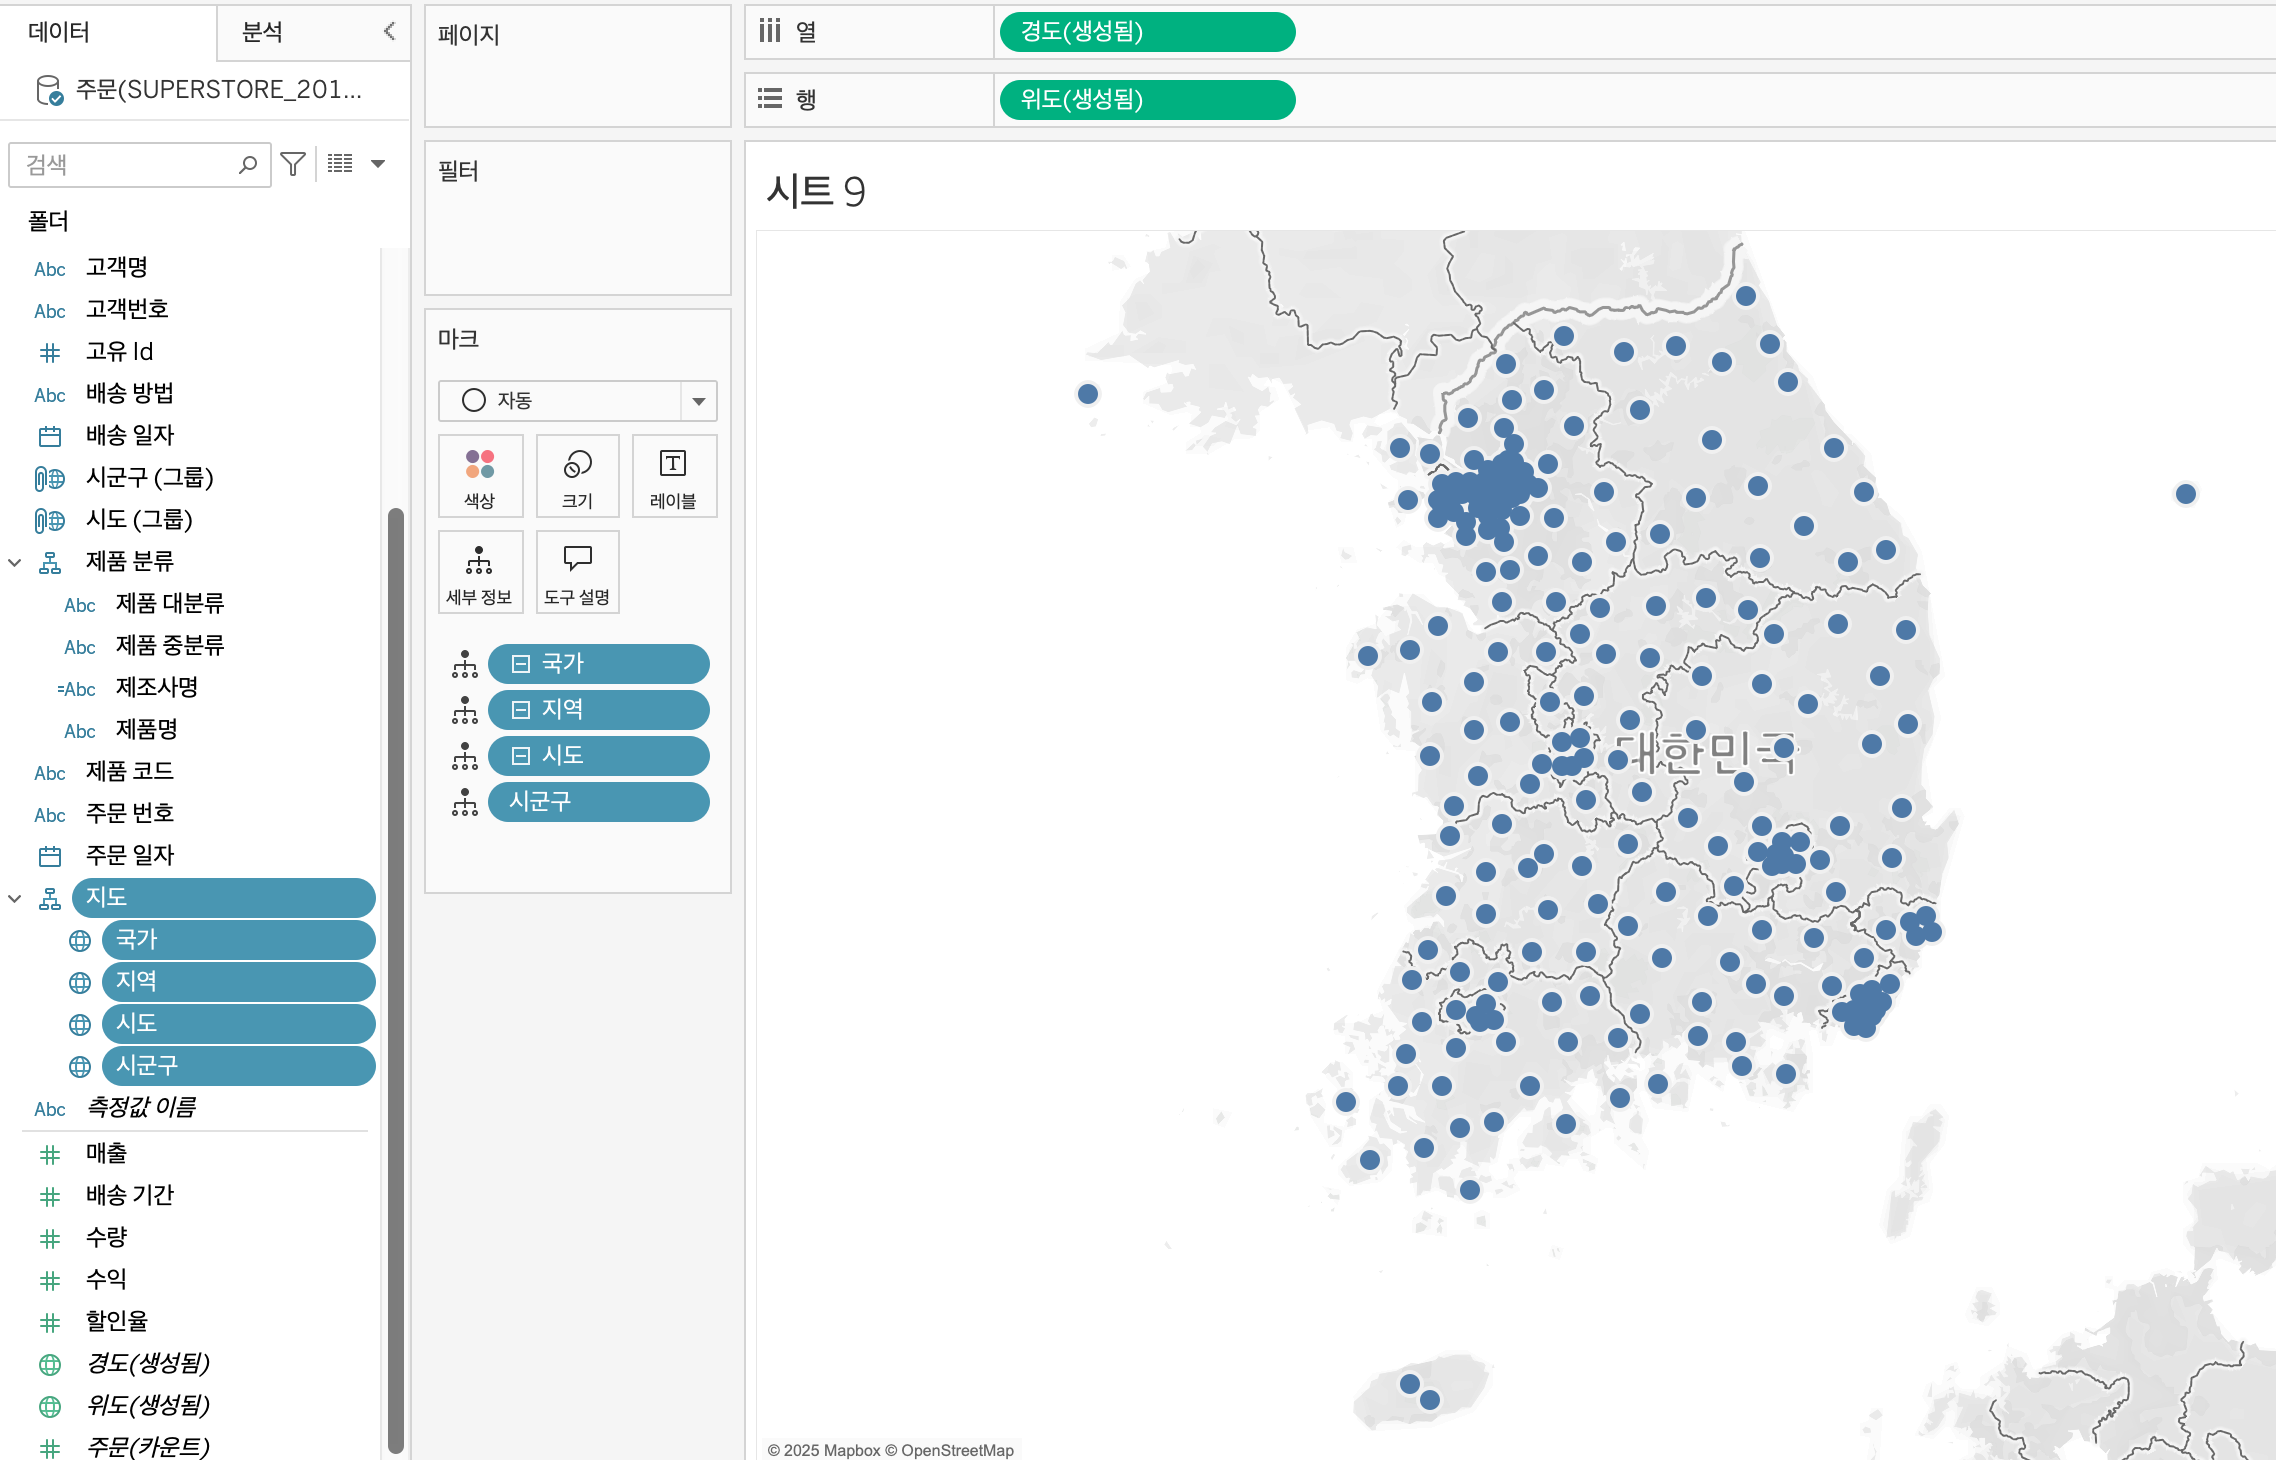Open the view options arrow beside list icon
The height and width of the screenshot is (1460, 2276).
(378, 164)
